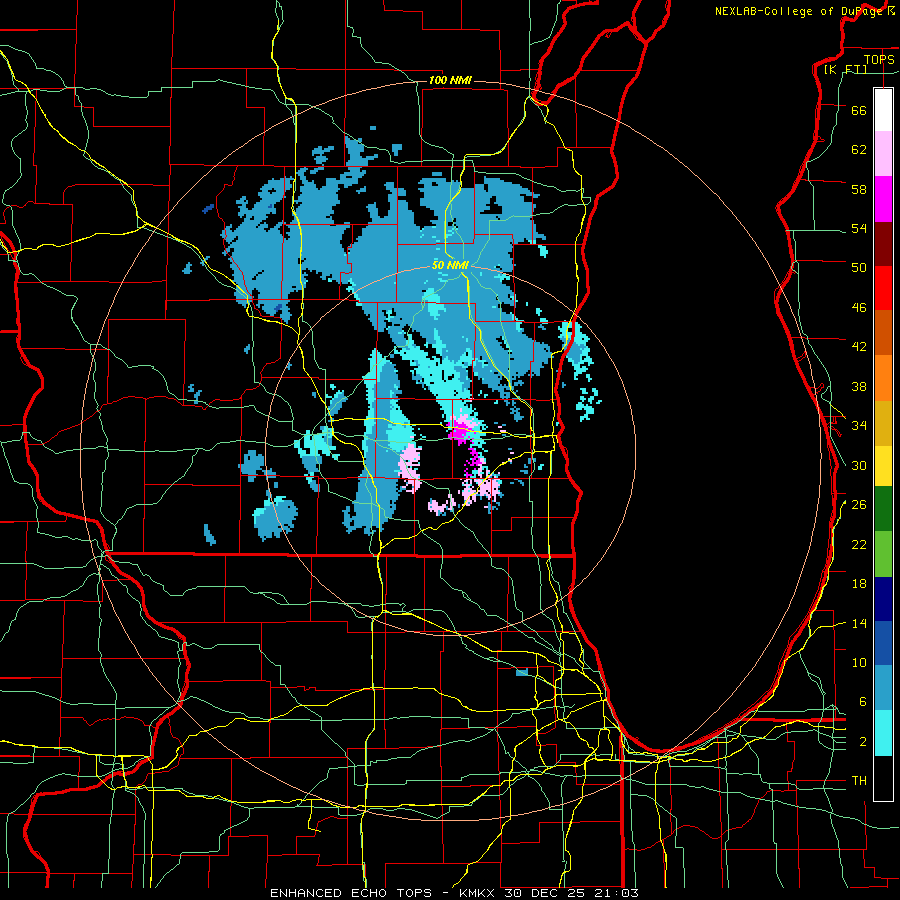
Task: Click the medium blue legend swatch
Action: tap(883, 643)
